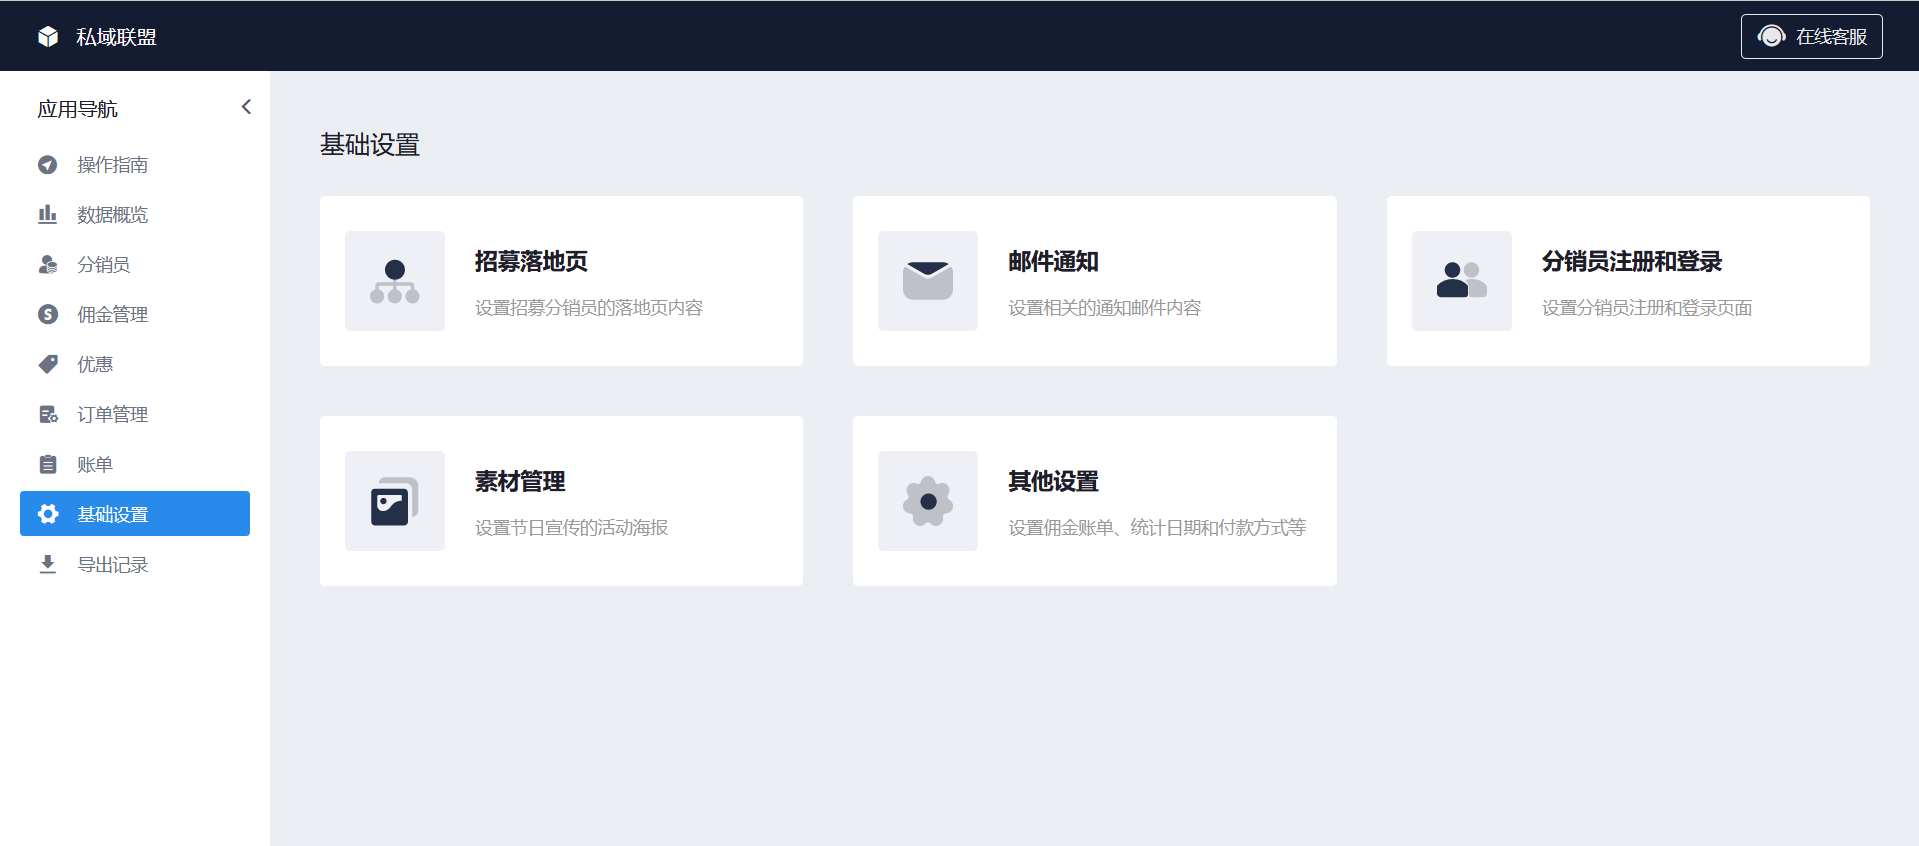The image size is (1919, 846).
Task: Click the bar chart icon beside 数据概览
Action: (x=47, y=214)
